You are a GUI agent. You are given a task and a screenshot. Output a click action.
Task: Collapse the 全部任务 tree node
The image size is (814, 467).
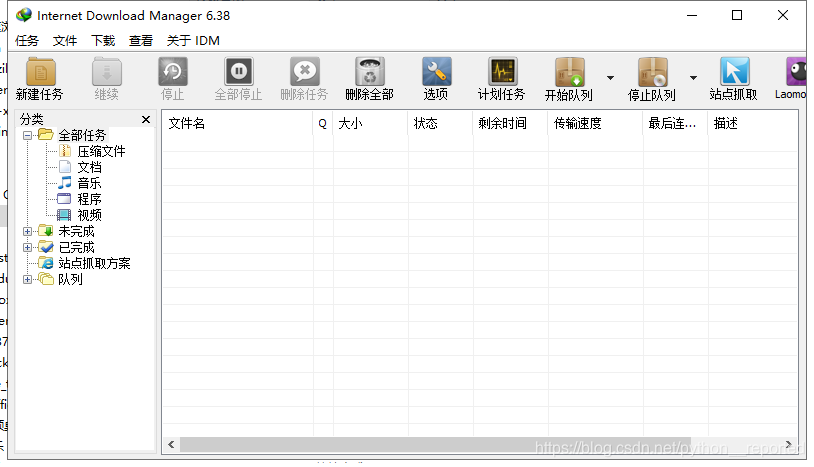(x=28, y=135)
